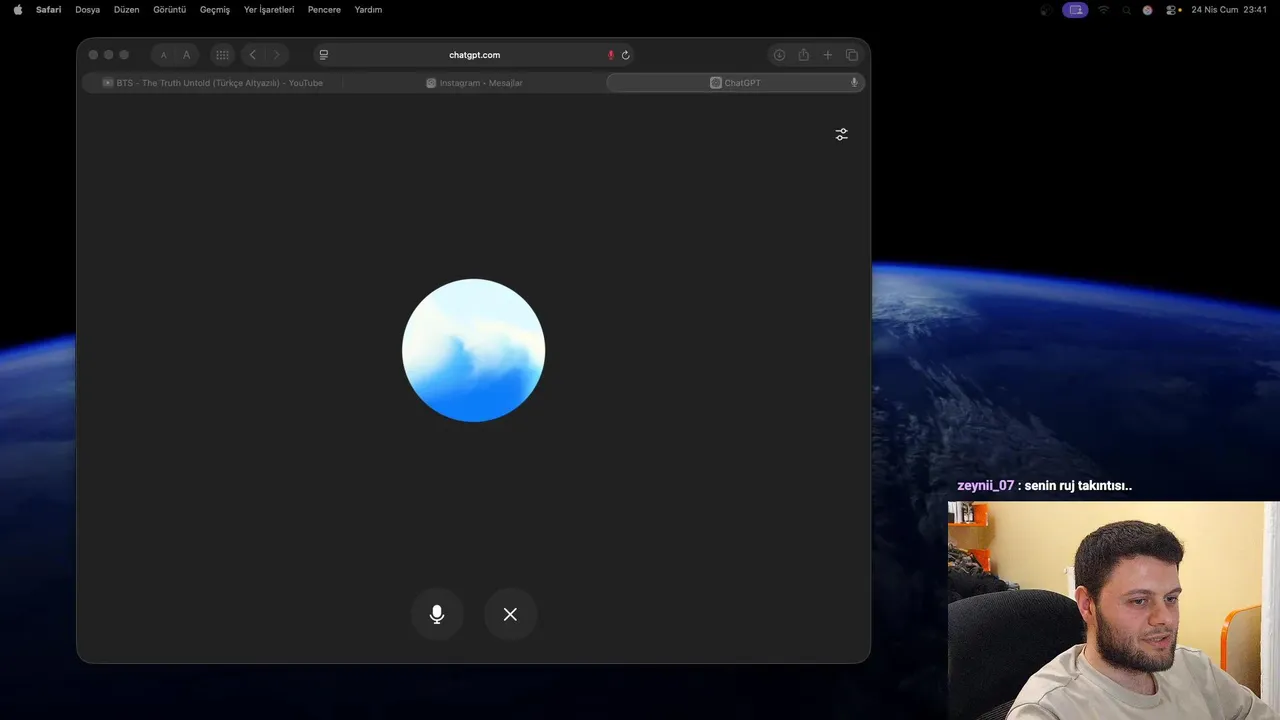Open the Safari start page grid icon
The height and width of the screenshot is (720, 1280).
point(222,55)
